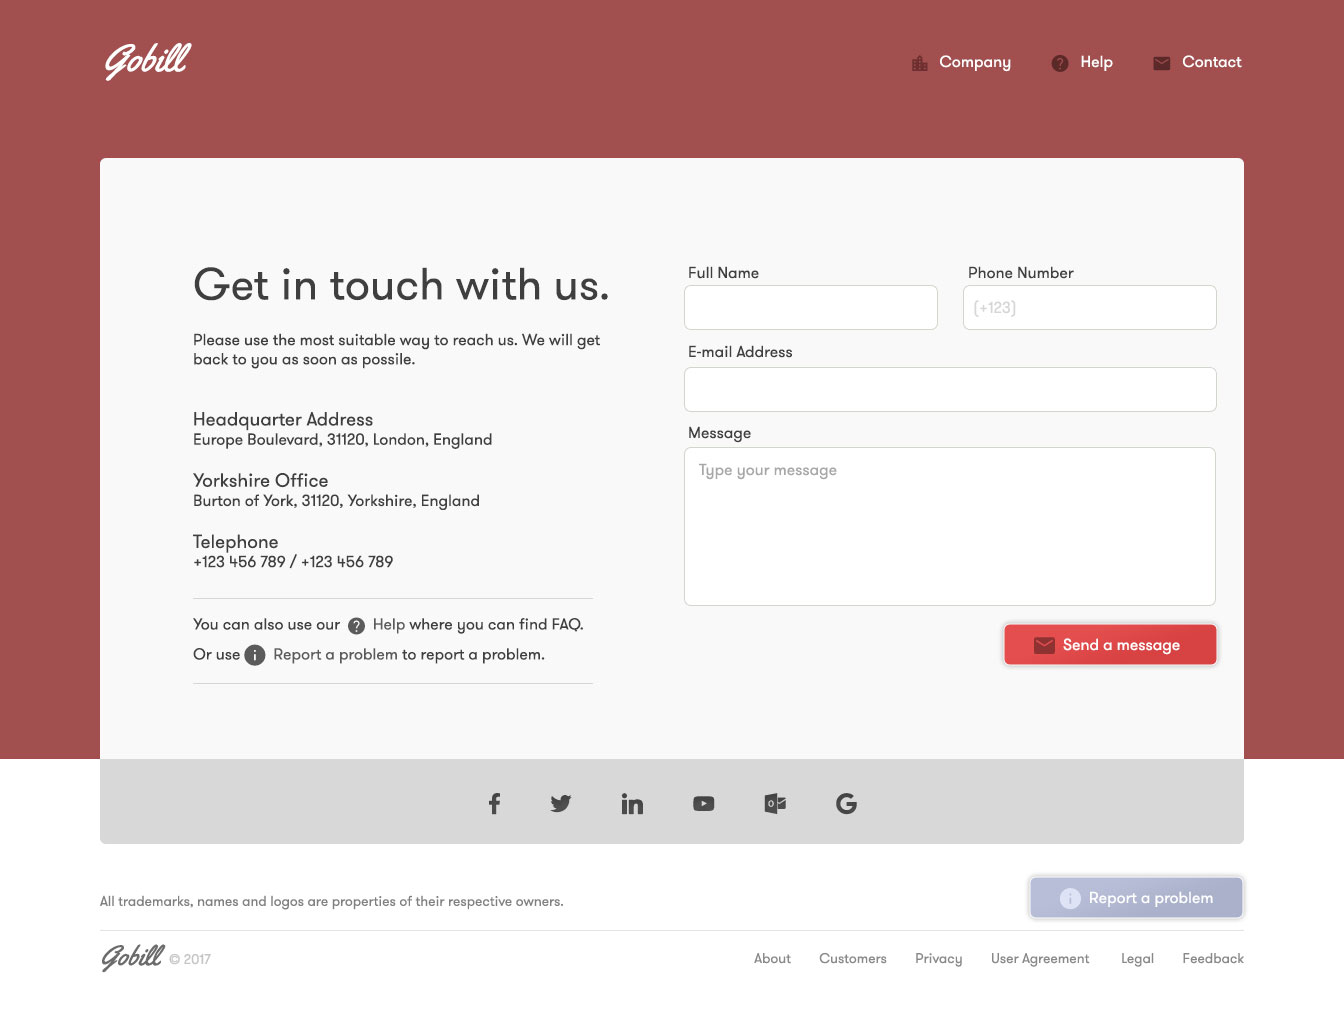Screen dimensions: 1344x1016
Task: Click into the Phone Number field
Action: [x=1090, y=307]
